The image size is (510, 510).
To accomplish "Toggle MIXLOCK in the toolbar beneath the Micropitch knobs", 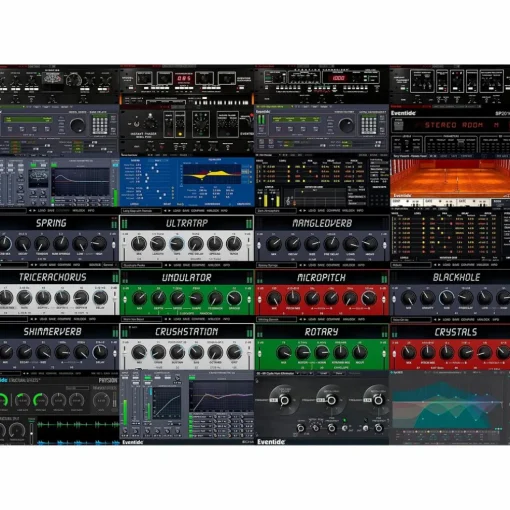I will (349, 319).
